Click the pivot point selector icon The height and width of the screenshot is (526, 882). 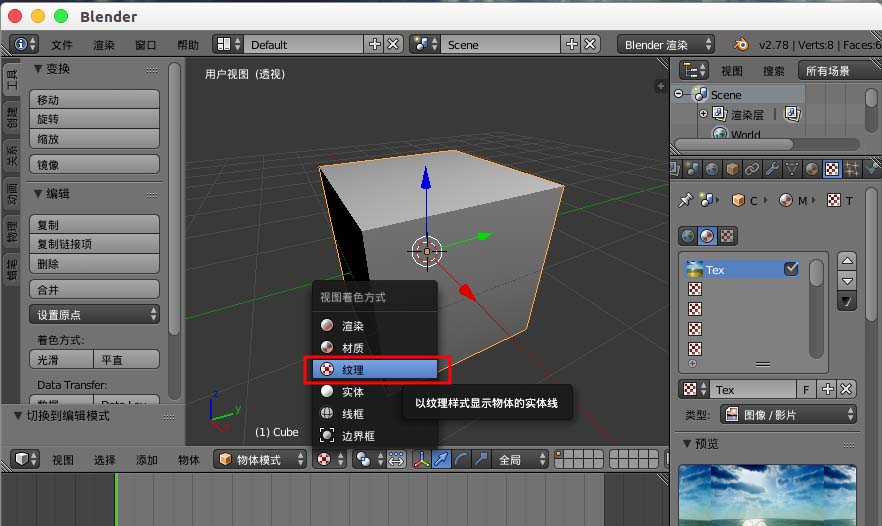[x=369, y=460]
